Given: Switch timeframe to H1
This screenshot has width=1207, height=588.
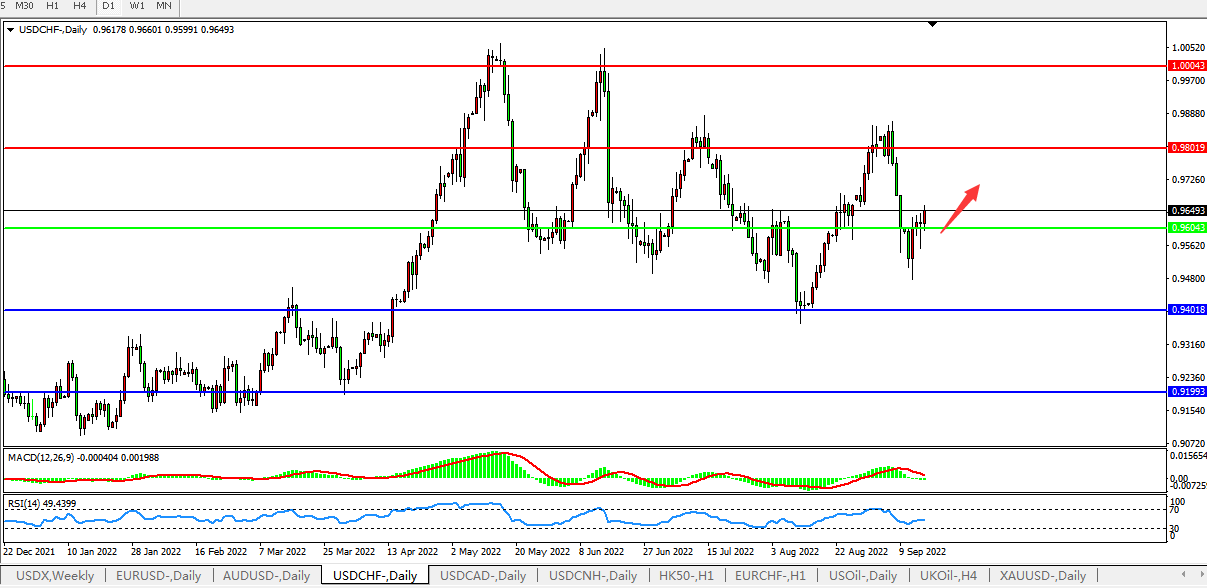Looking at the screenshot, I should pyautogui.click(x=55, y=6).
